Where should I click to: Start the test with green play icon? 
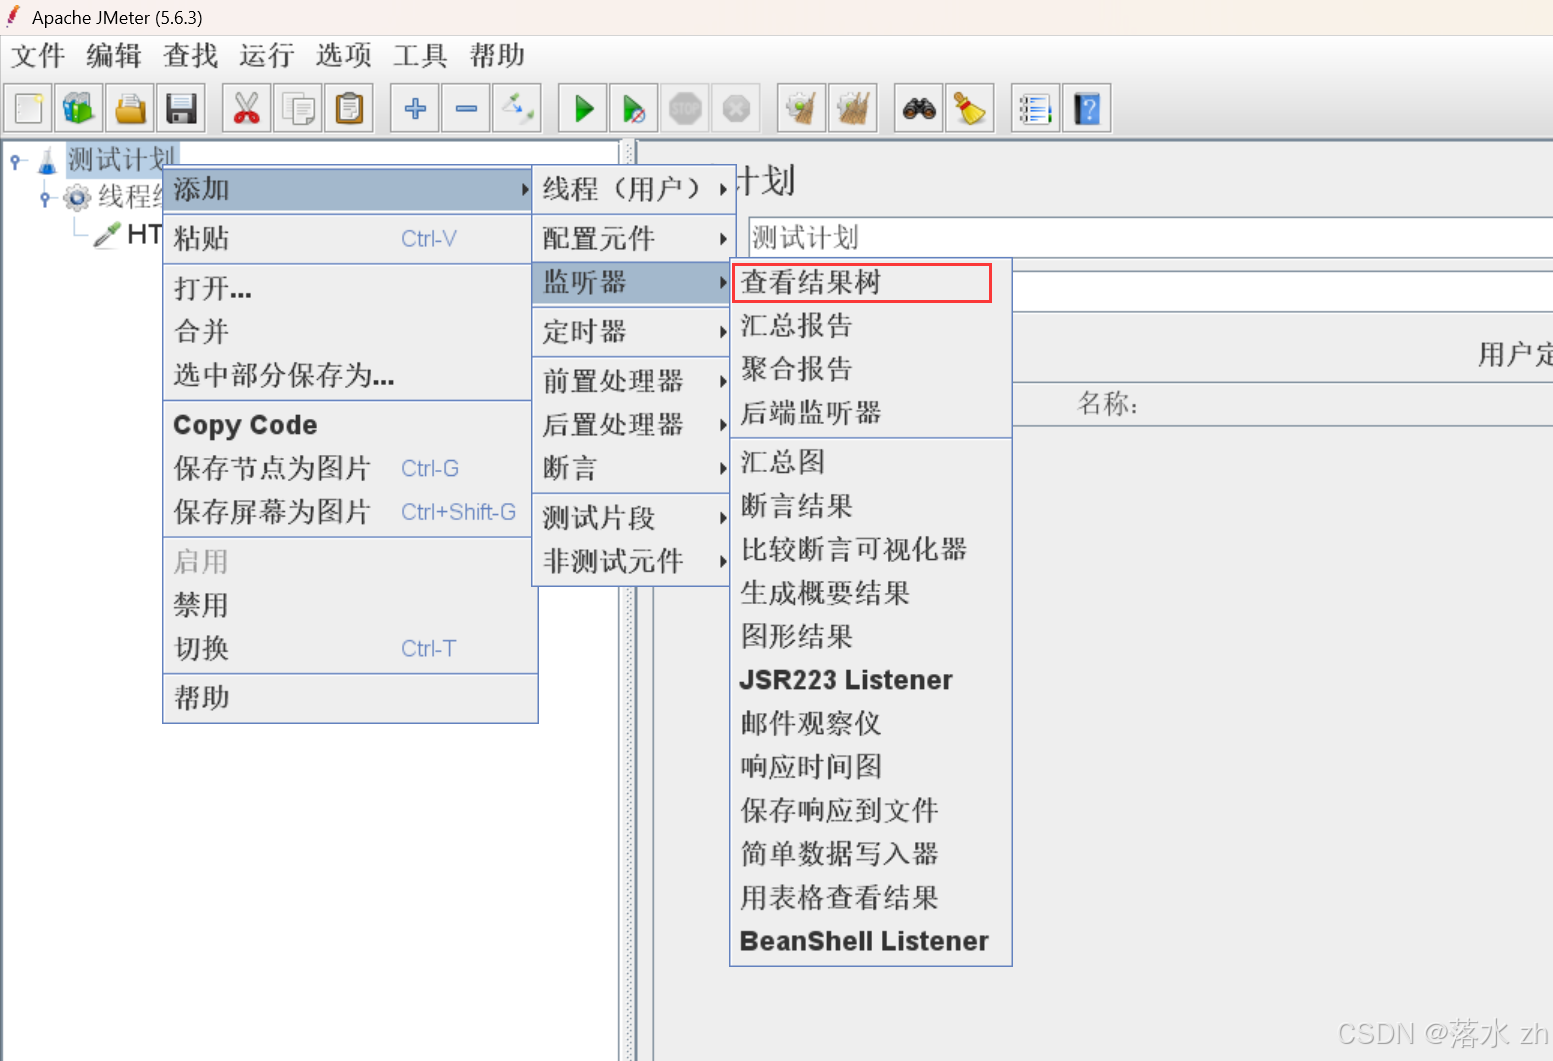[x=583, y=108]
